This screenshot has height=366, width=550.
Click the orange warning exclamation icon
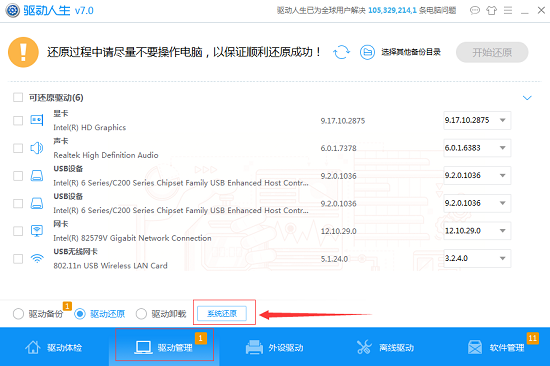pos(23,52)
